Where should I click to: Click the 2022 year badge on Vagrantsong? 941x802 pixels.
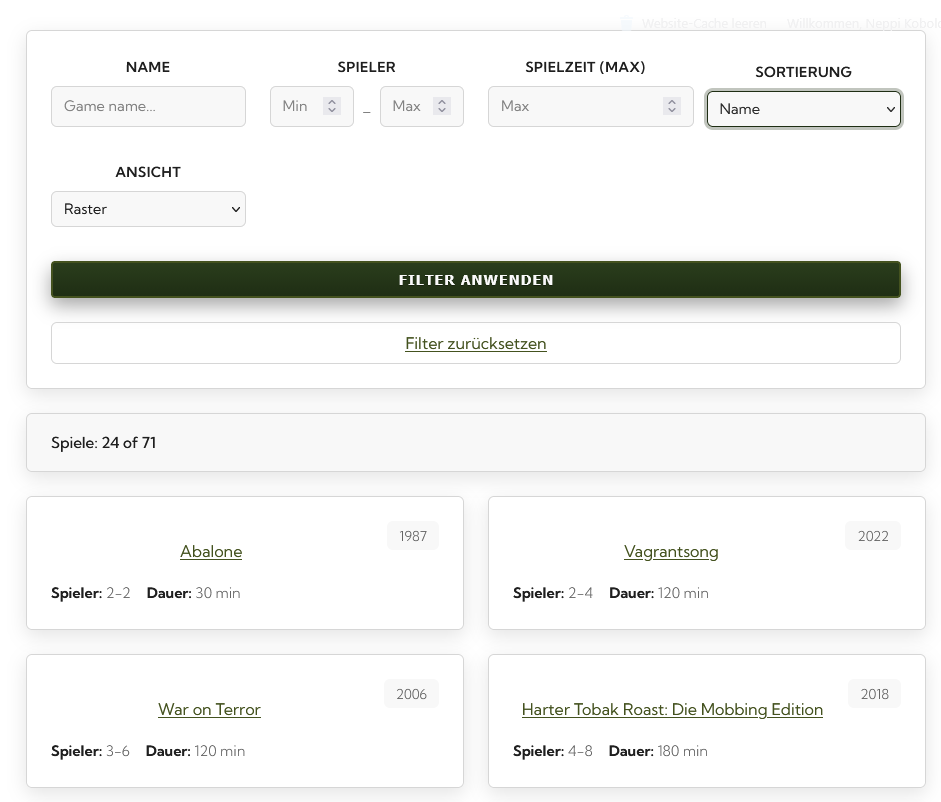(872, 536)
